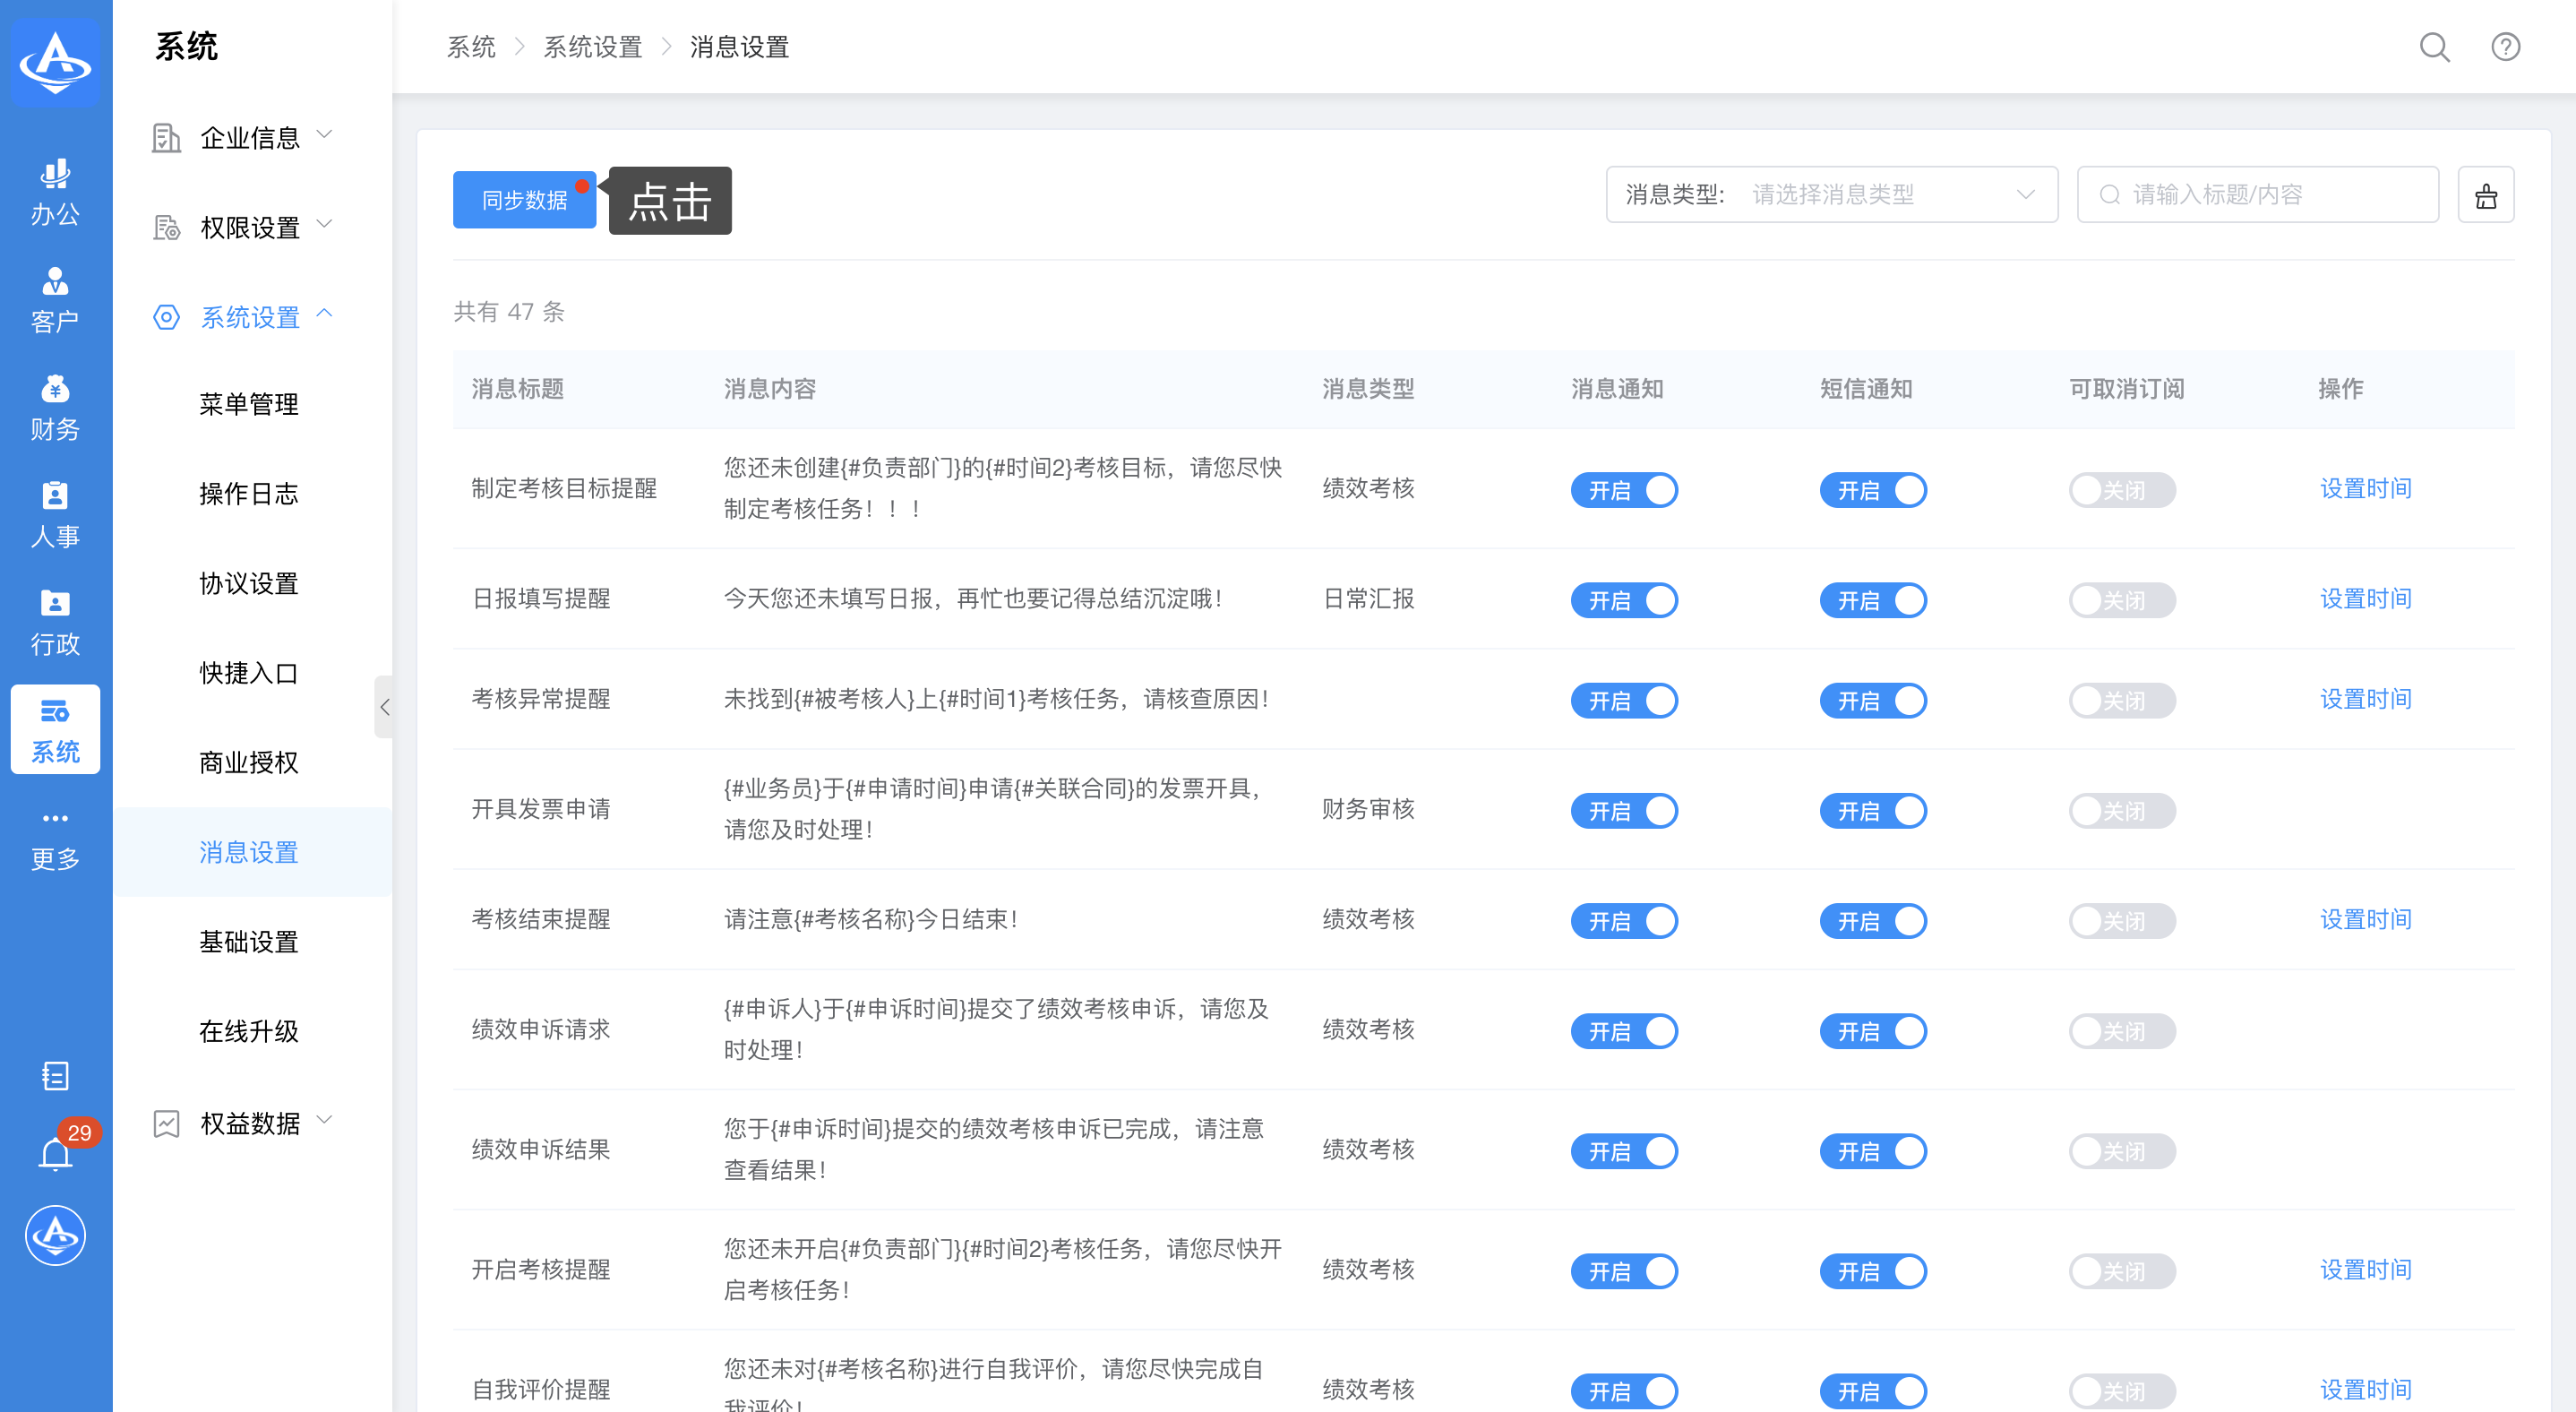Click 设置时间 link for 考核异常提醒
This screenshot has width=2576, height=1412.
coord(2365,699)
